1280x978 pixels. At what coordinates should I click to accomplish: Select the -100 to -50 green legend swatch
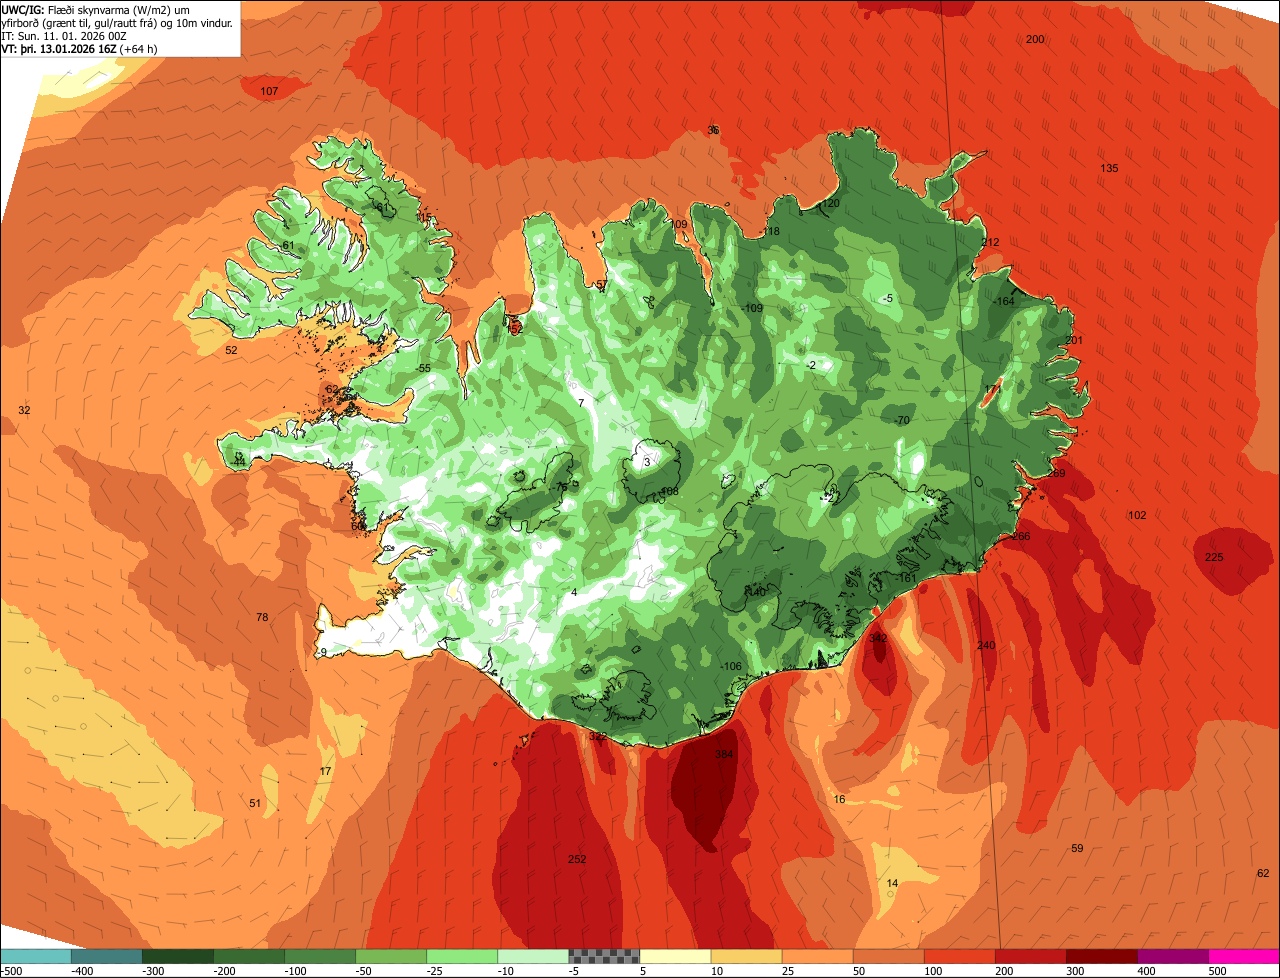pyautogui.click(x=320, y=955)
